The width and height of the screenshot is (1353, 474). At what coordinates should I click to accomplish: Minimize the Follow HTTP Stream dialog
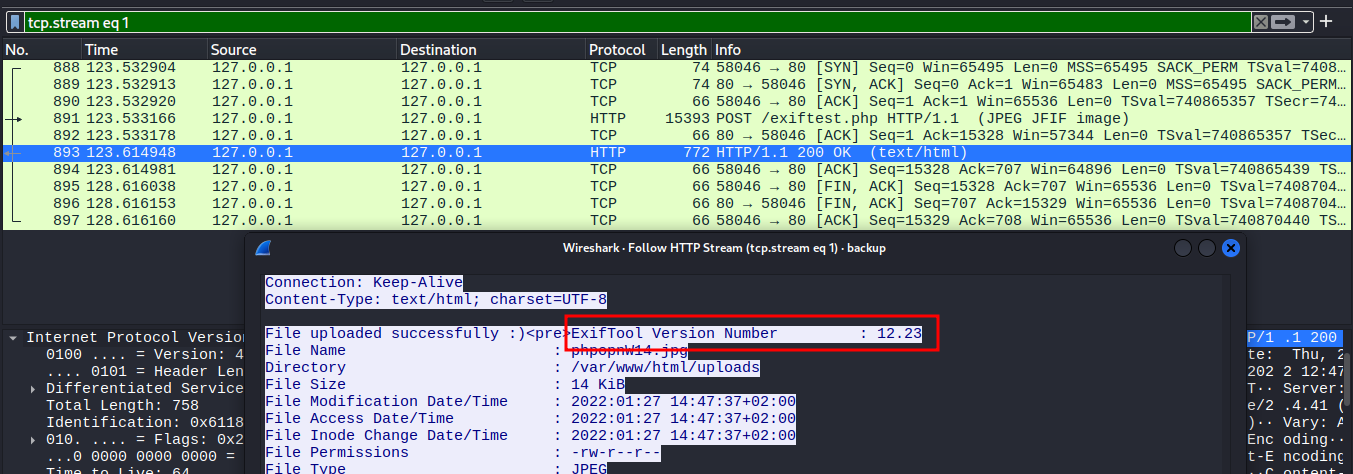(x=1183, y=248)
